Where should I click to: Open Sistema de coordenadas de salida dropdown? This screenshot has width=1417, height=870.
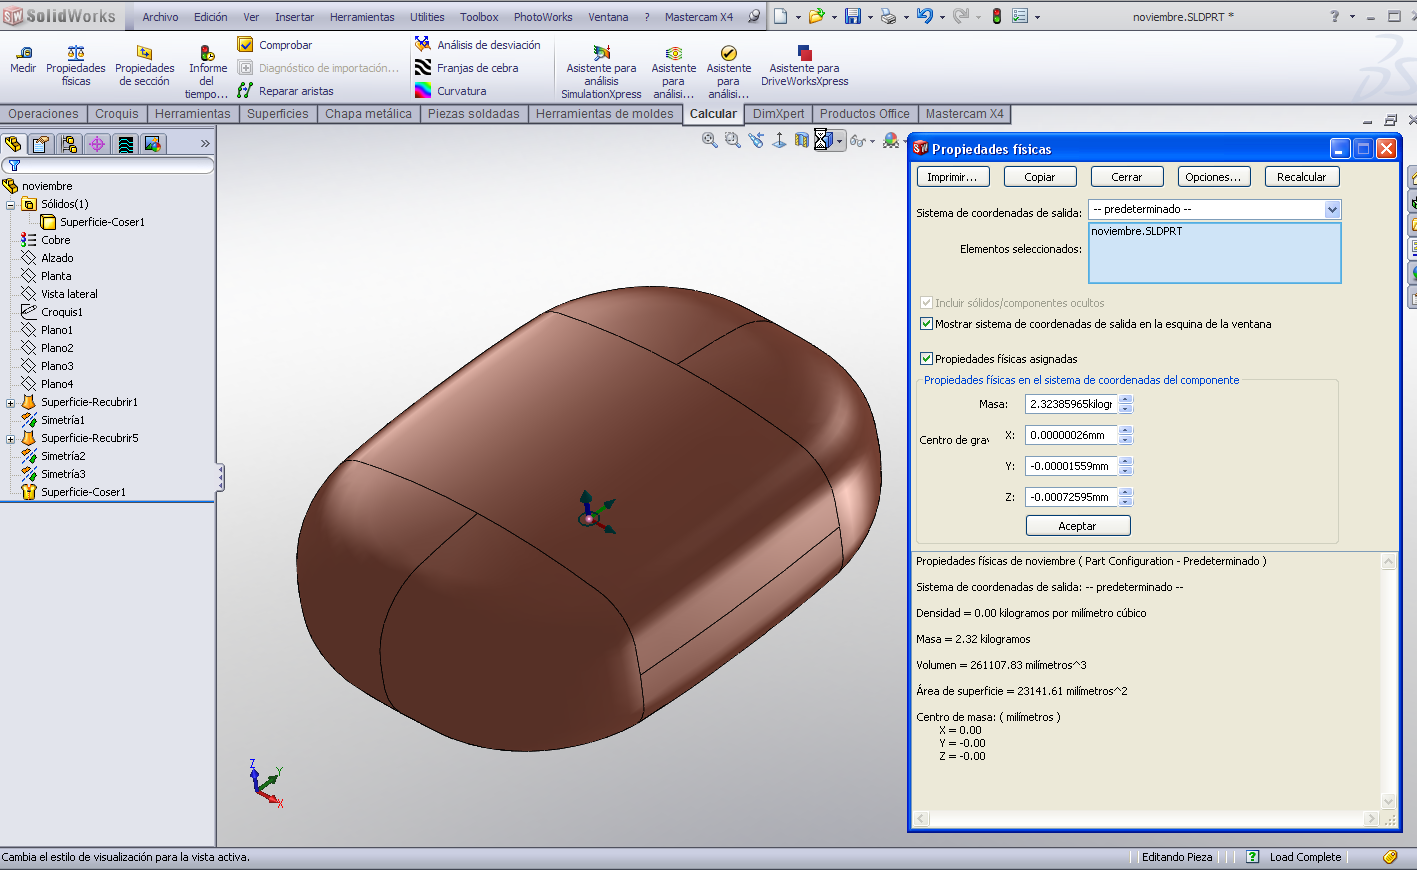point(1332,209)
